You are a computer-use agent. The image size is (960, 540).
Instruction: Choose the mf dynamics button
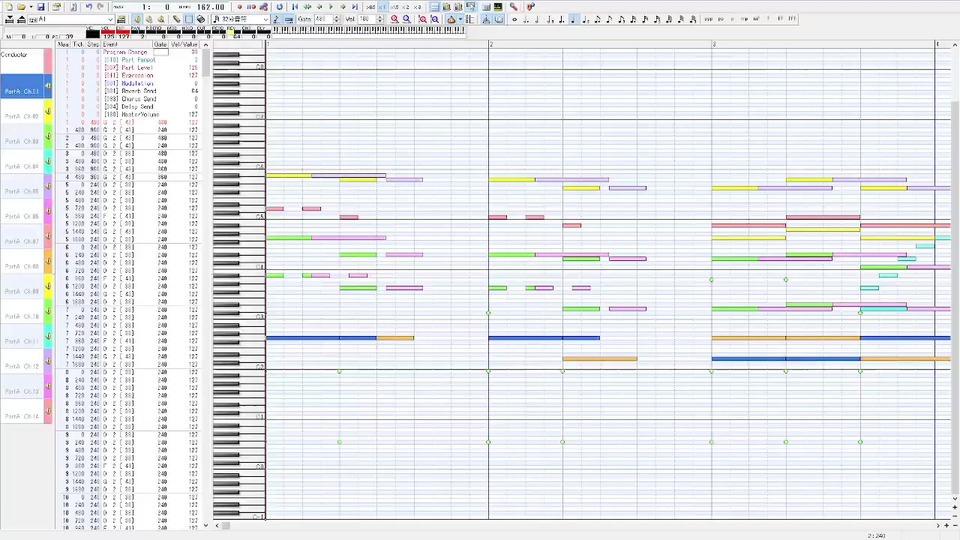[756, 19]
